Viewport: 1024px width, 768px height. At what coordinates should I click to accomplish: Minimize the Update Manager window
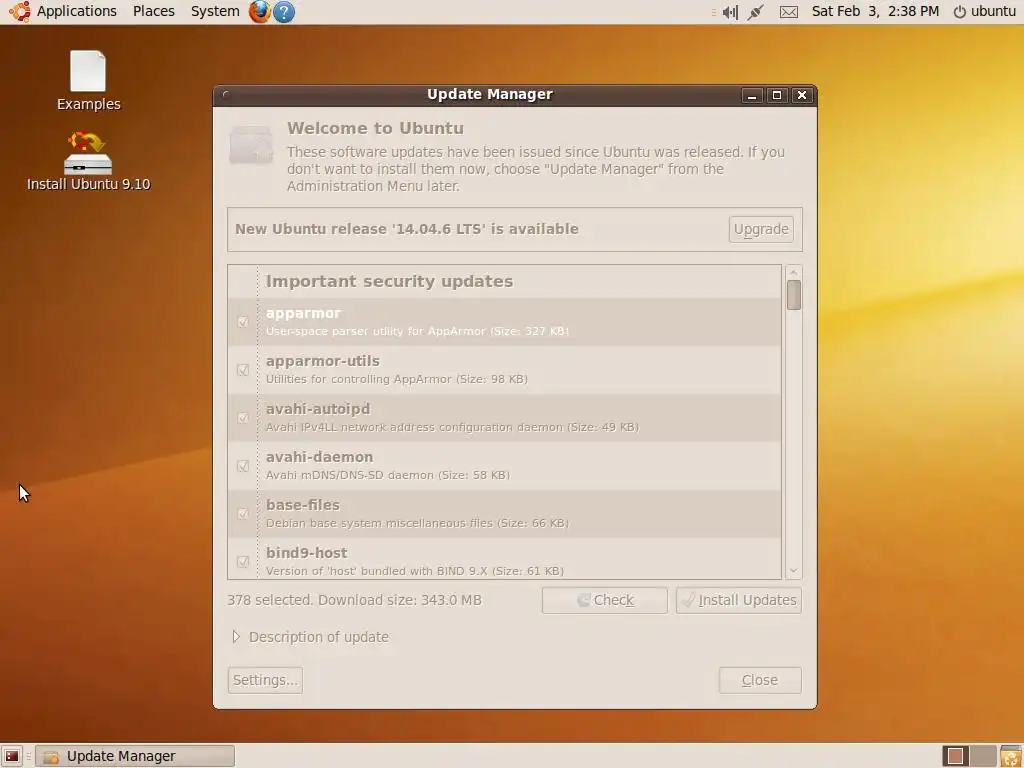[752, 95]
